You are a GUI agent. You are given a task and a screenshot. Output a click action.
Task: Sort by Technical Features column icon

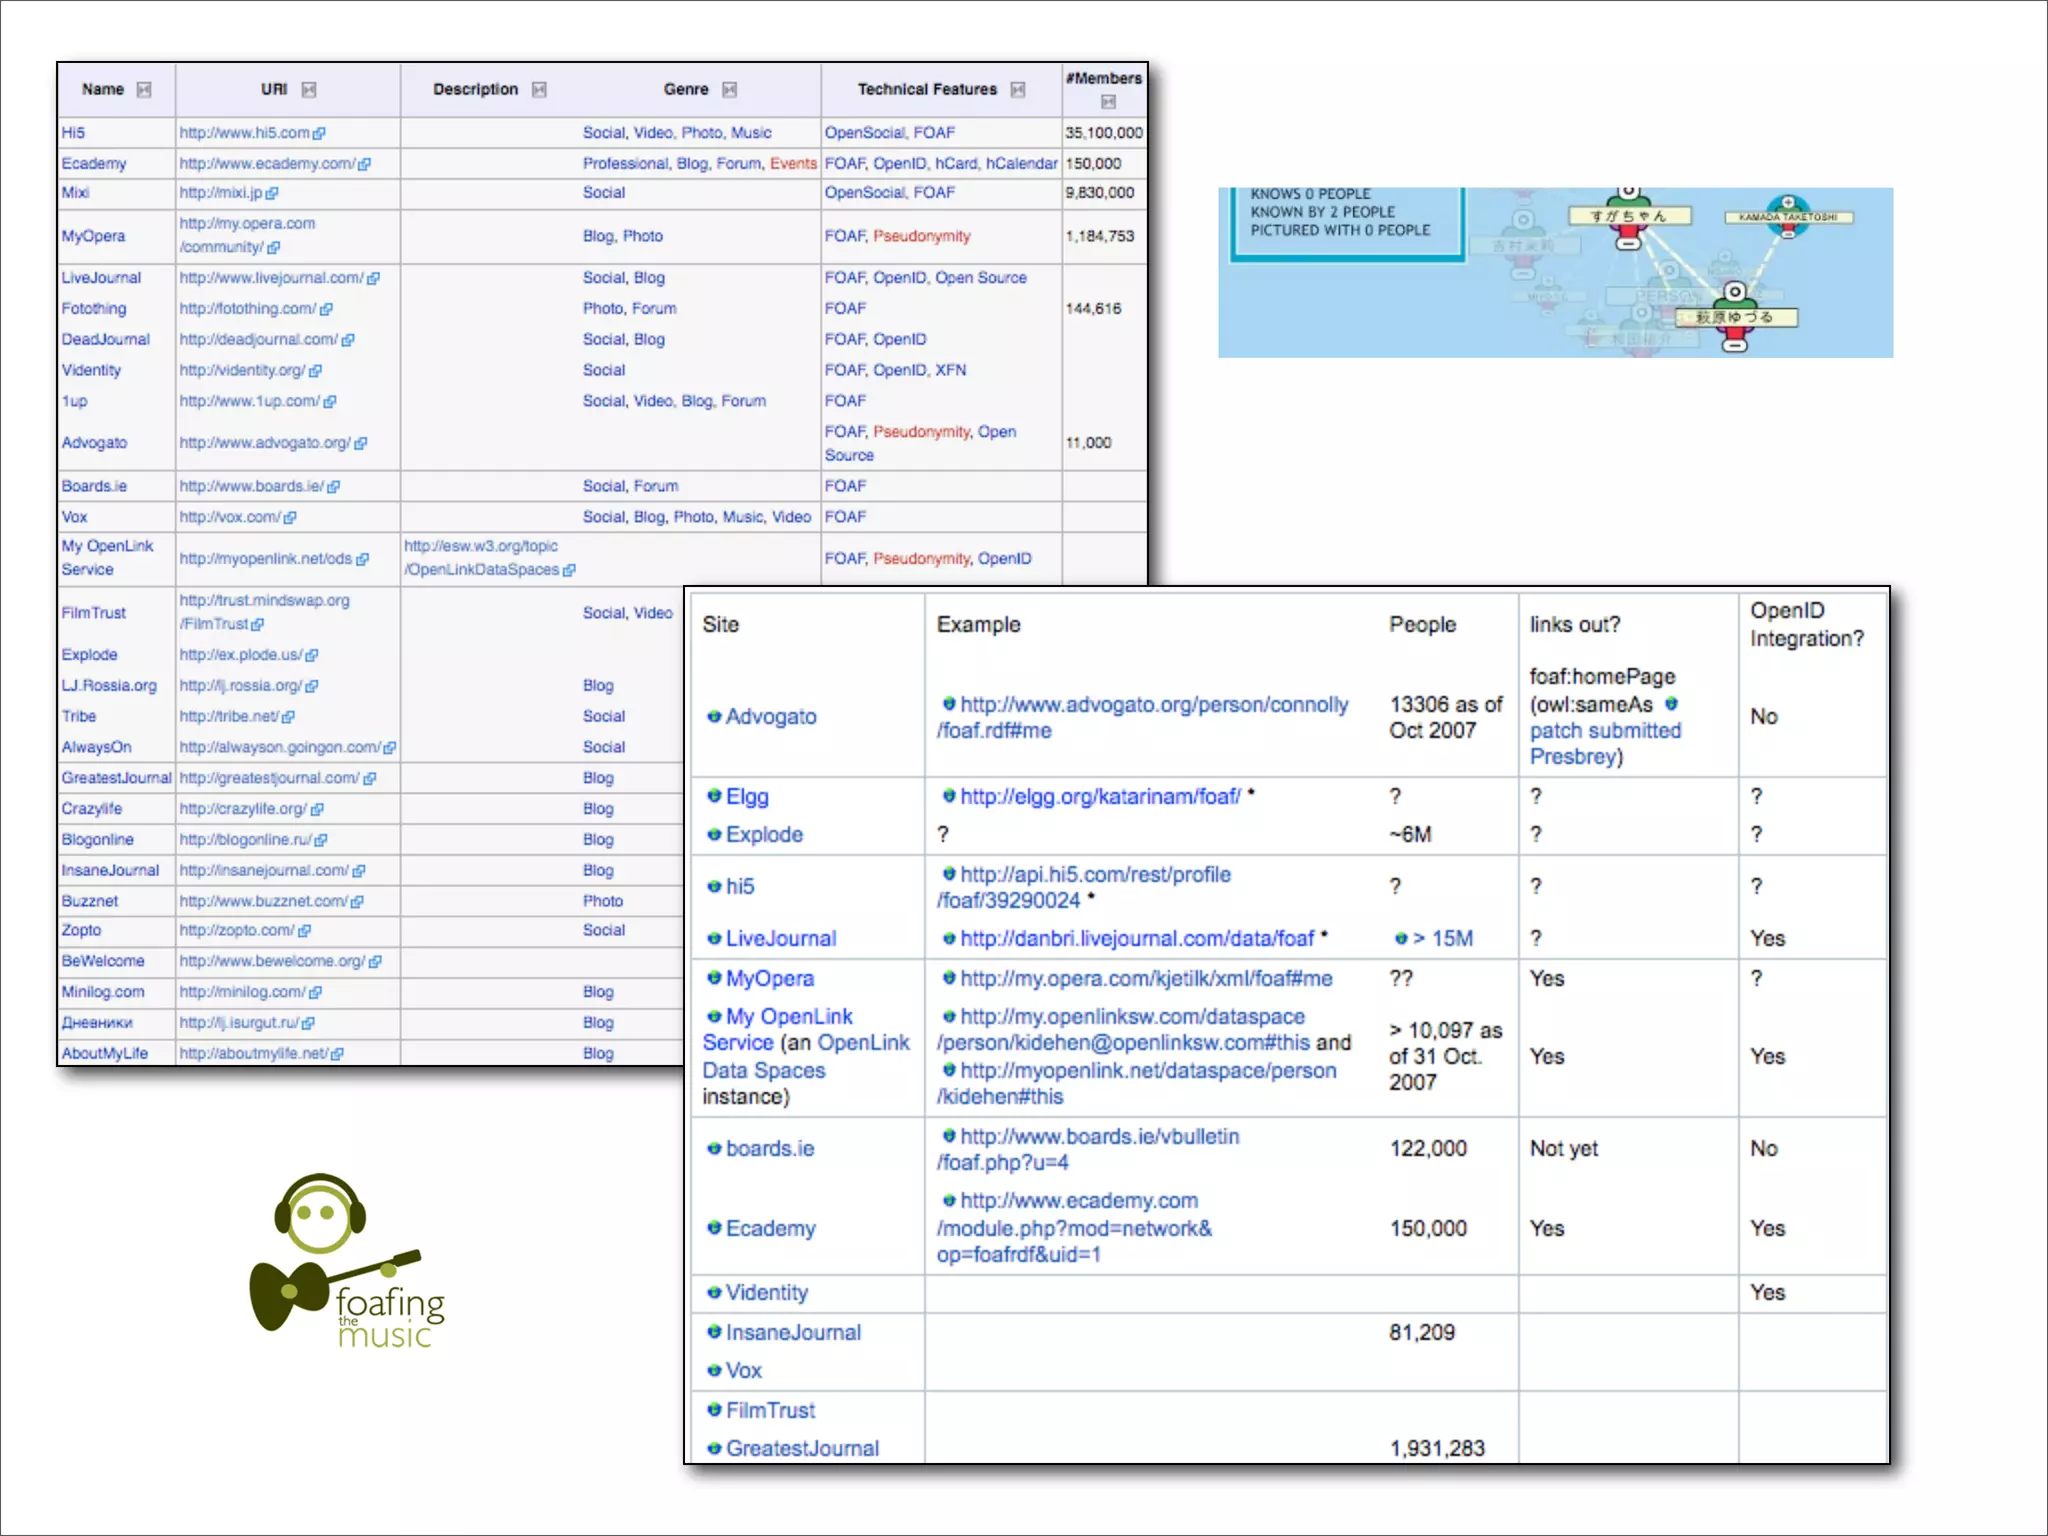(1018, 90)
